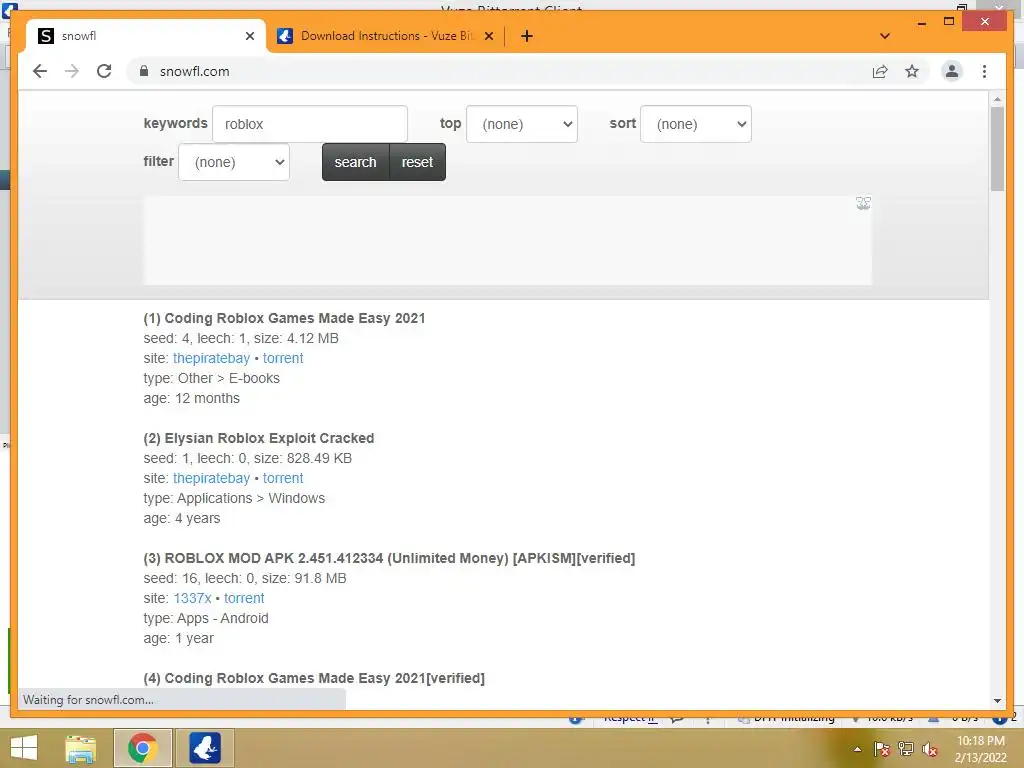Open thepiratebay link for result 1
Image resolution: width=1024 pixels, height=768 pixels.
coord(211,358)
